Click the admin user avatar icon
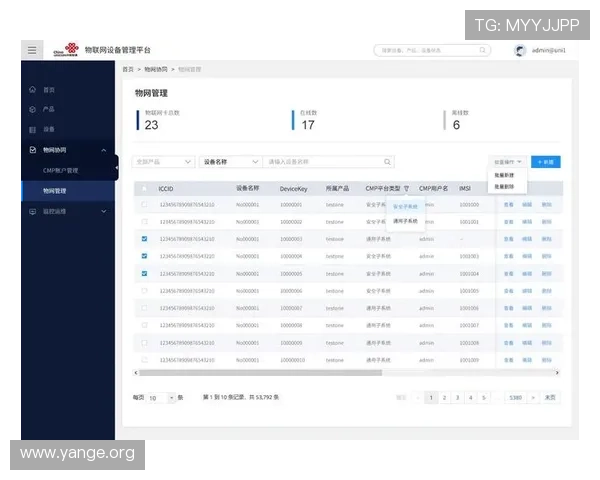 click(520, 50)
